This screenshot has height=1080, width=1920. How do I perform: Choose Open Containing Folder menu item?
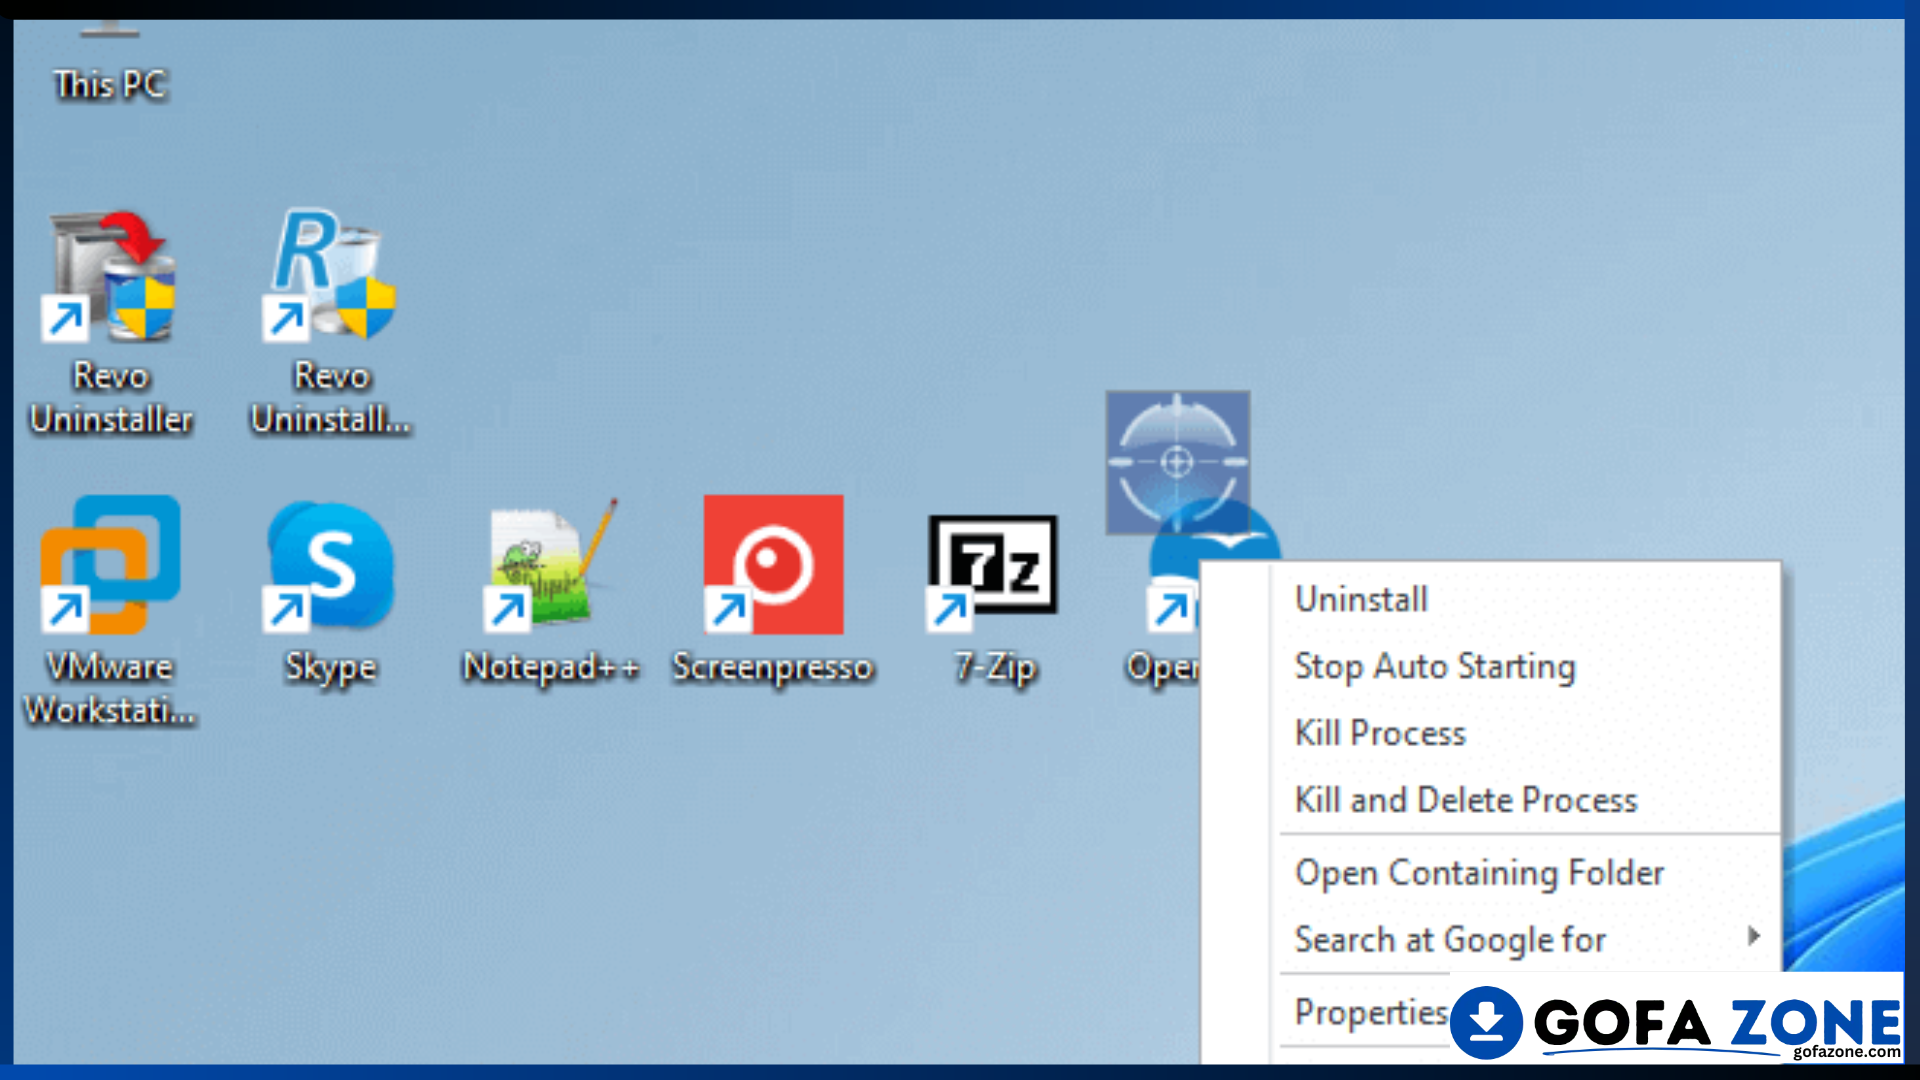tap(1490, 873)
